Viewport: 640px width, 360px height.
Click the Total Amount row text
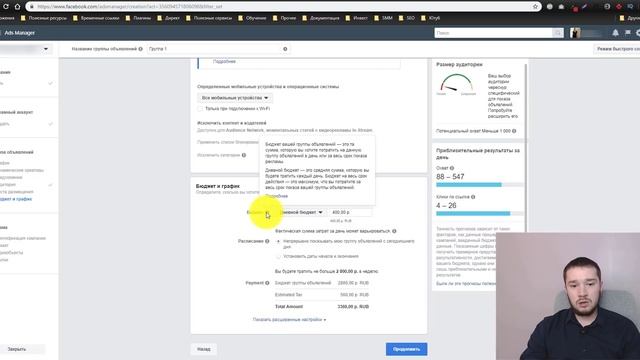click(x=289, y=307)
